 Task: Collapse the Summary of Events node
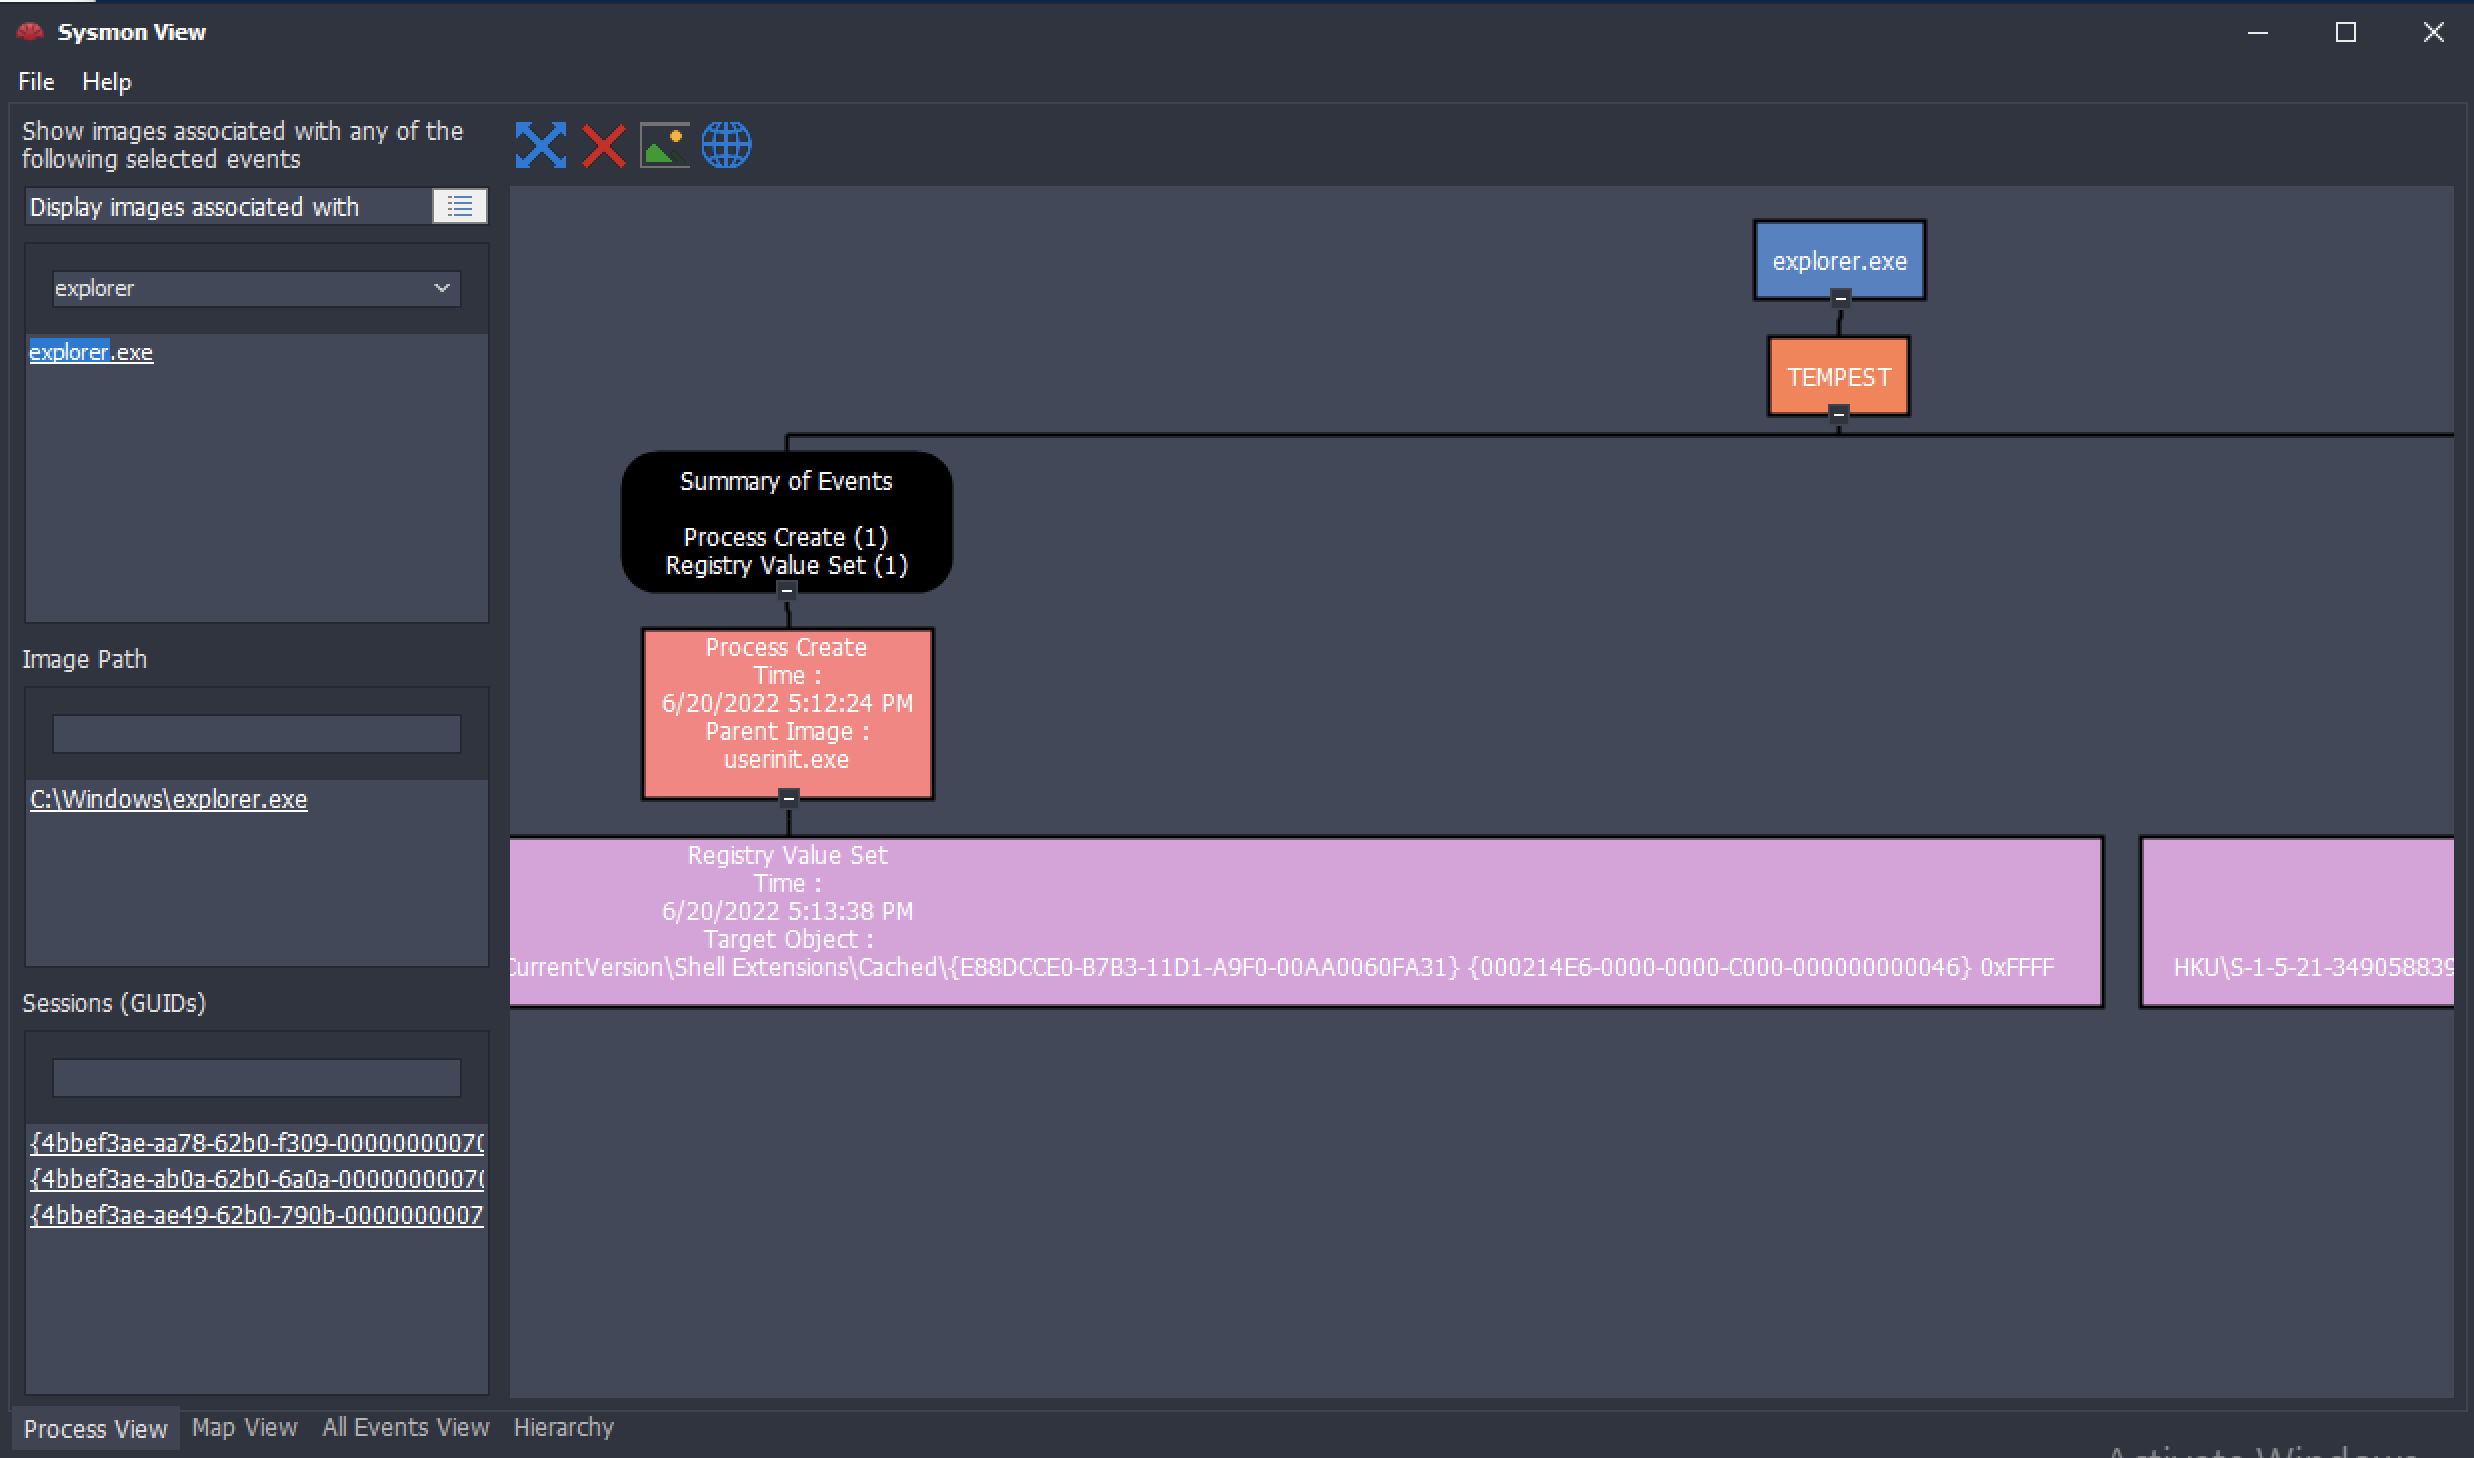(787, 591)
